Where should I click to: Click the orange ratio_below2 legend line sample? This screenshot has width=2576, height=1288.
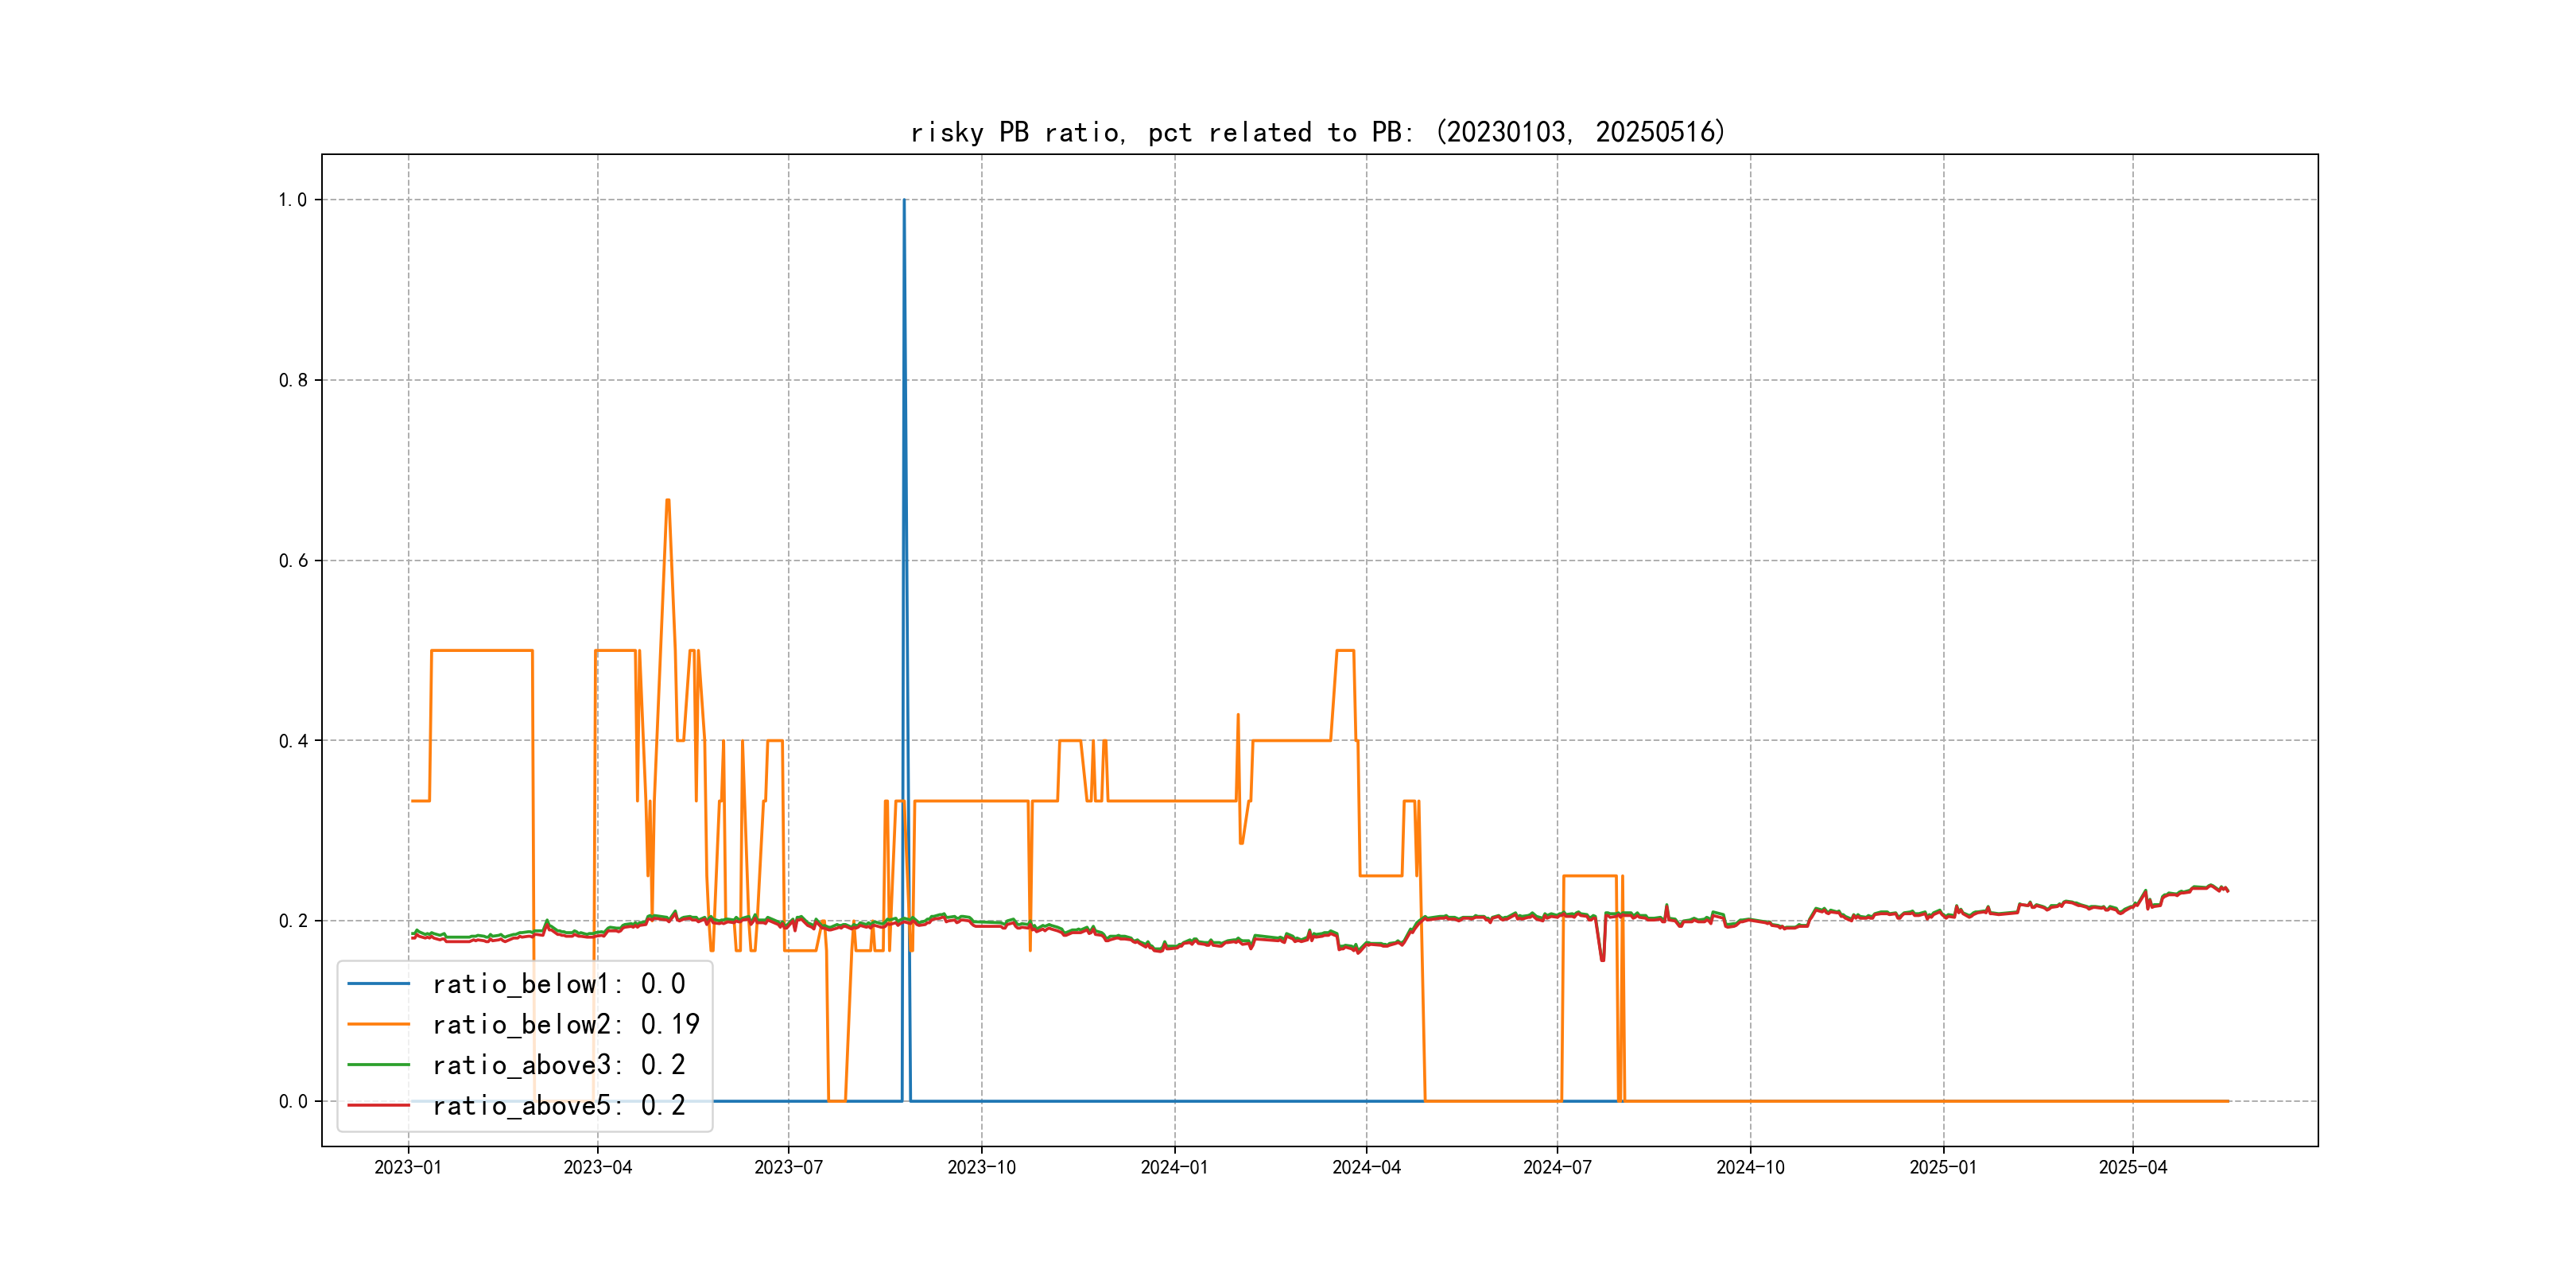[x=378, y=1025]
